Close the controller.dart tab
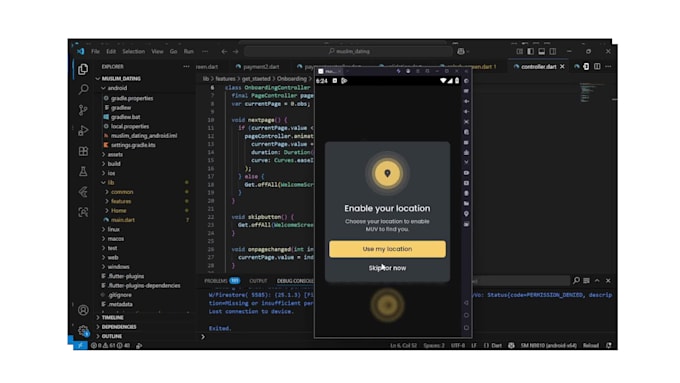This screenshot has height=383, width=680. tap(562, 66)
